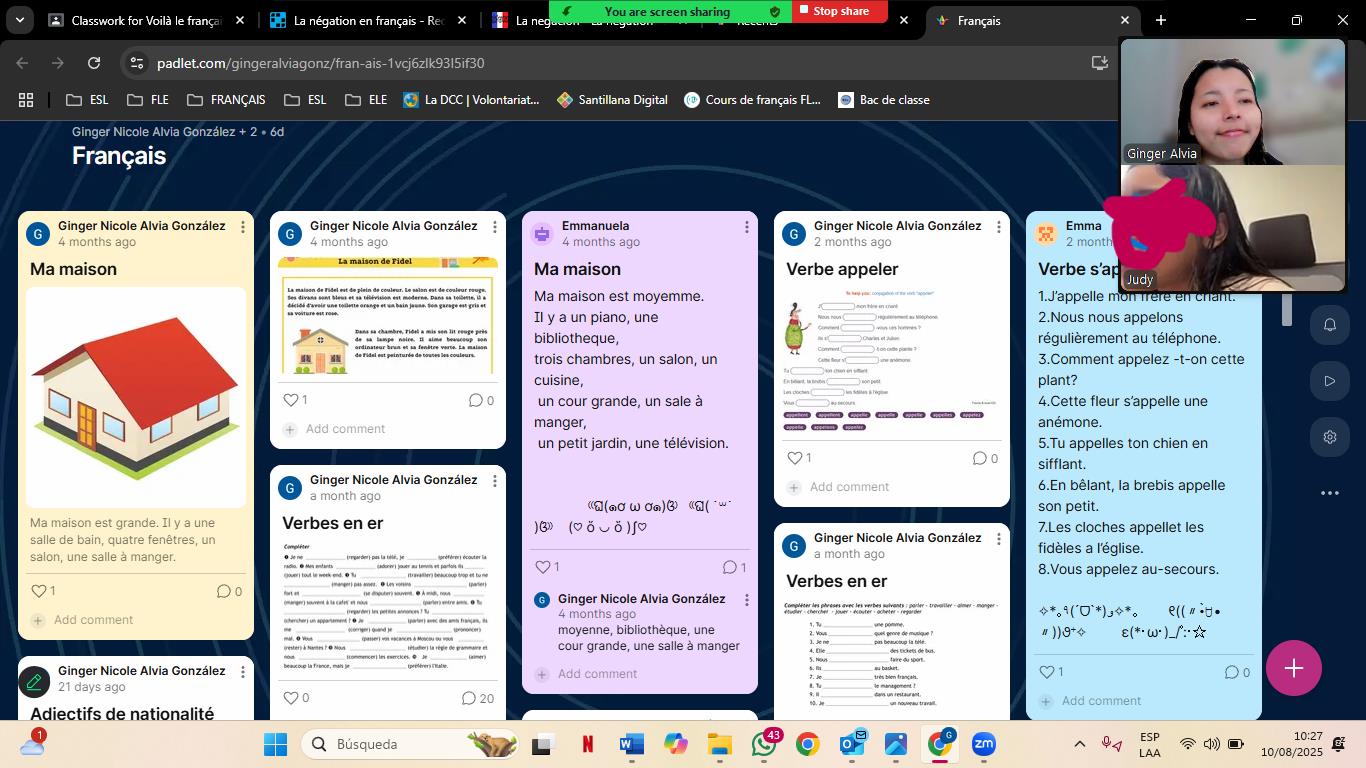Like the Ma maison house post
The height and width of the screenshot is (768, 1366).
40,591
